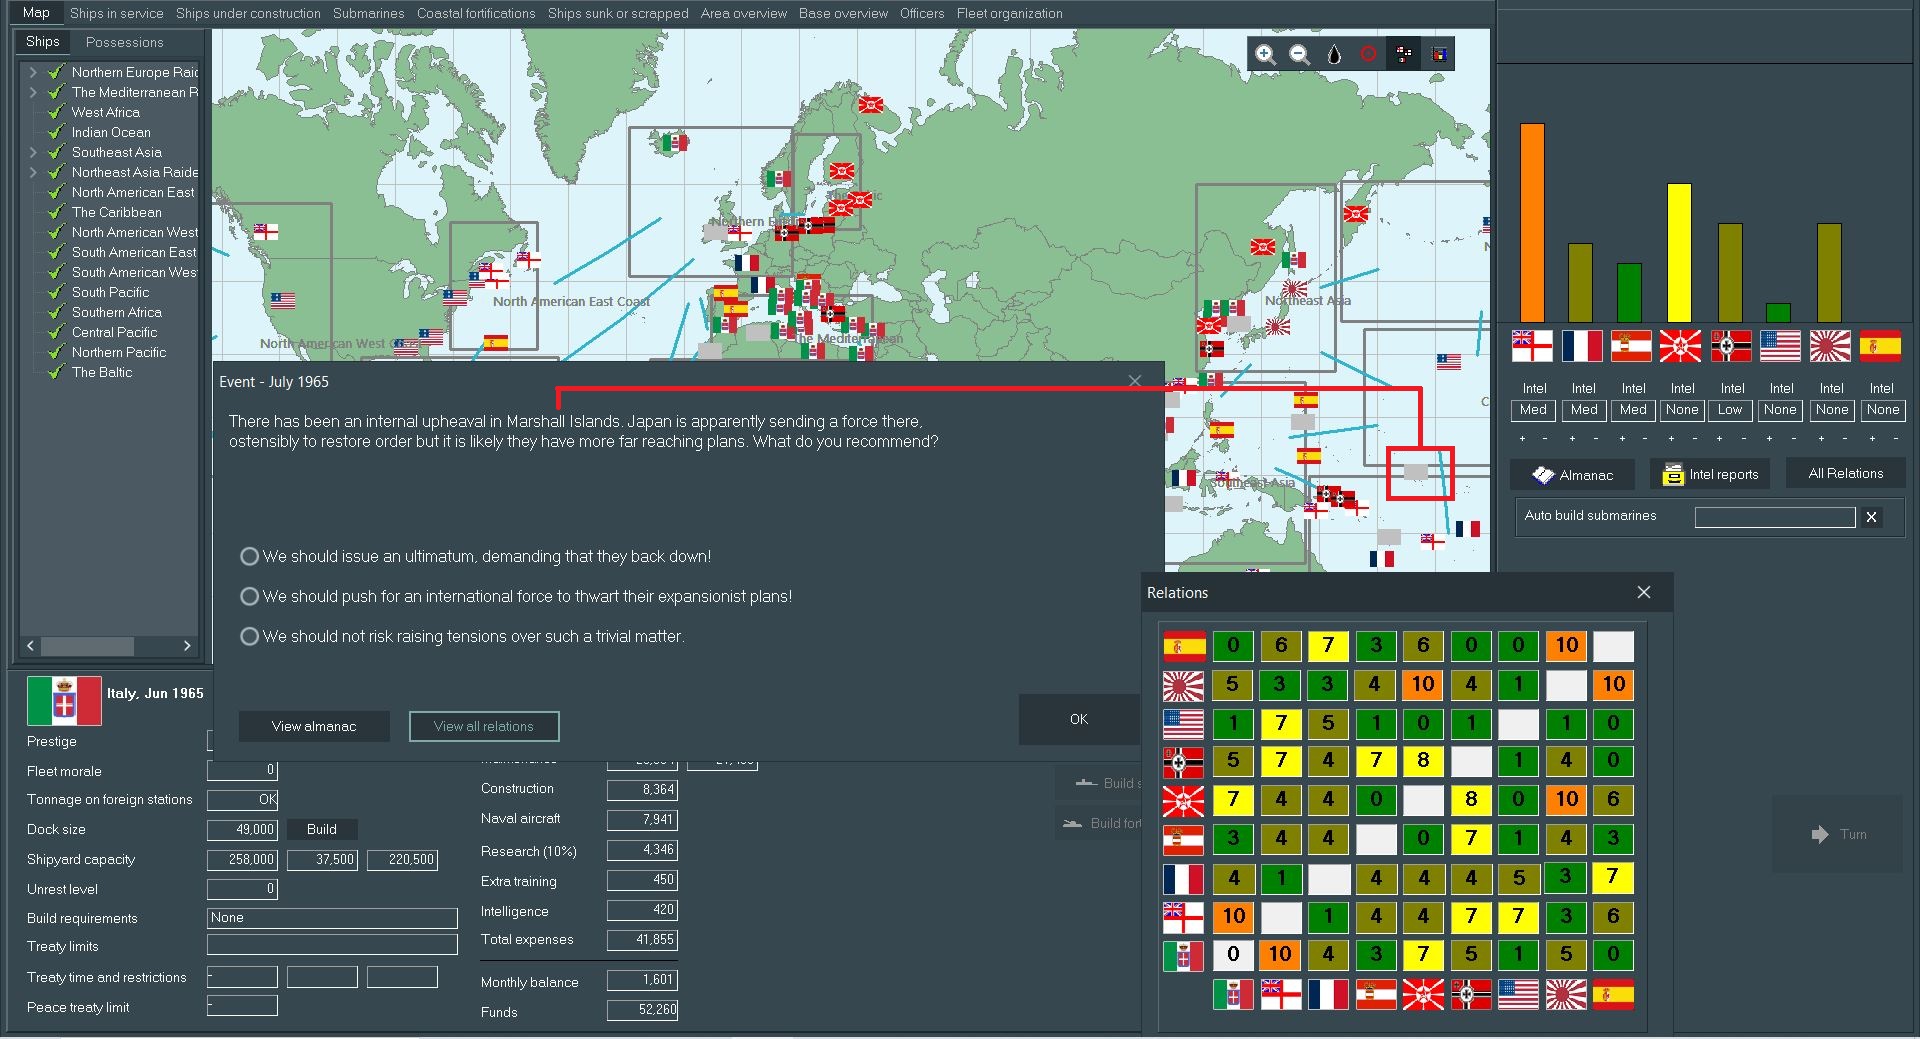Select the Spanish flag in the tension panel
Screen dimensions: 1920x1039
click(1880, 346)
